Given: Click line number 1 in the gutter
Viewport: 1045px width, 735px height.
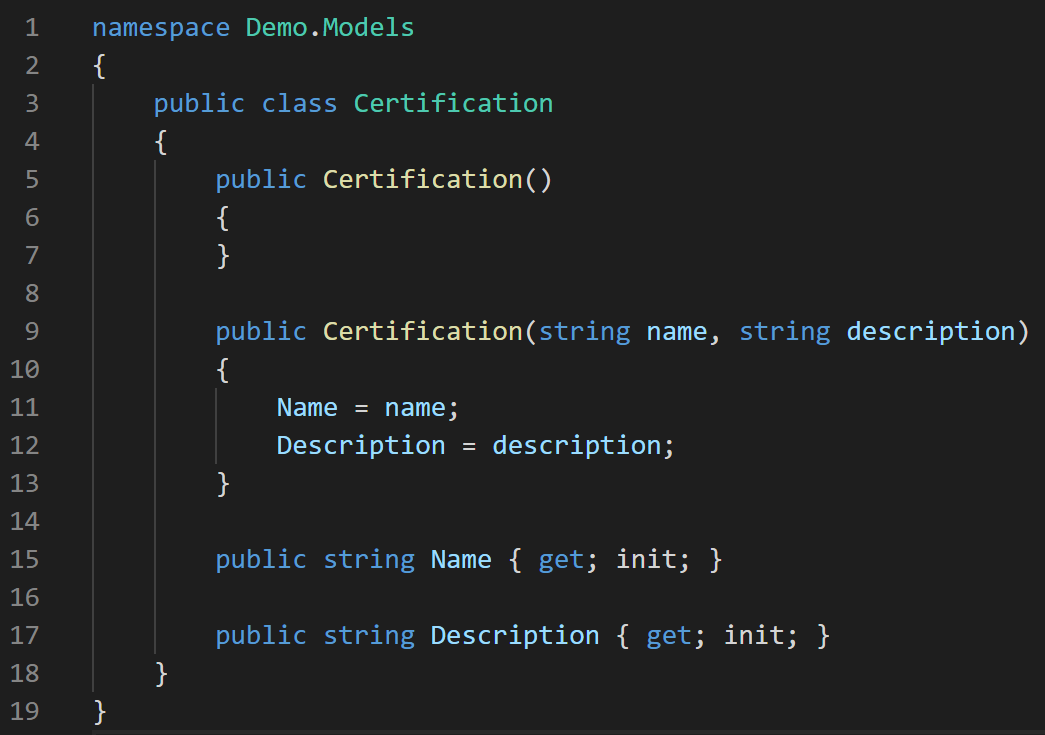Looking at the screenshot, I should click(x=31, y=27).
